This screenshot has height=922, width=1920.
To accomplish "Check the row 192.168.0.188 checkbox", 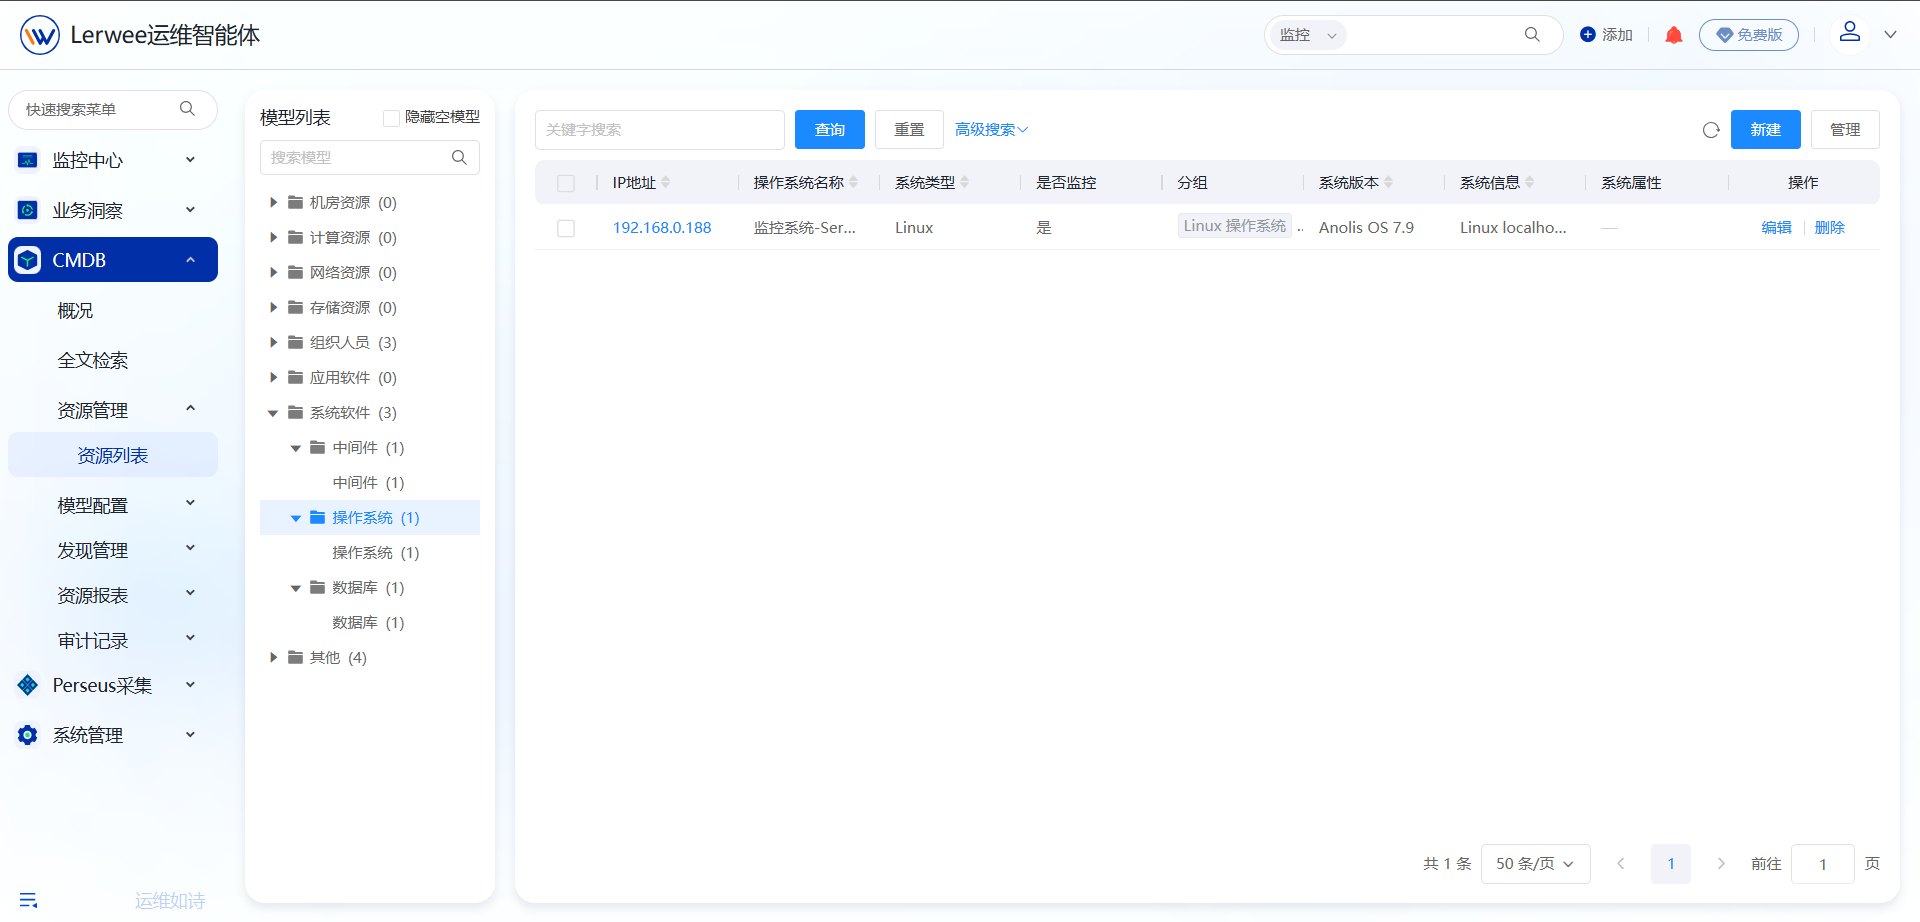I will click(566, 228).
